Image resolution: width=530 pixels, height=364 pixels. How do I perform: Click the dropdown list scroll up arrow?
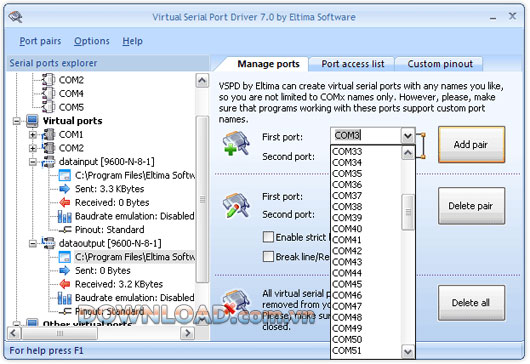click(x=408, y=153)
